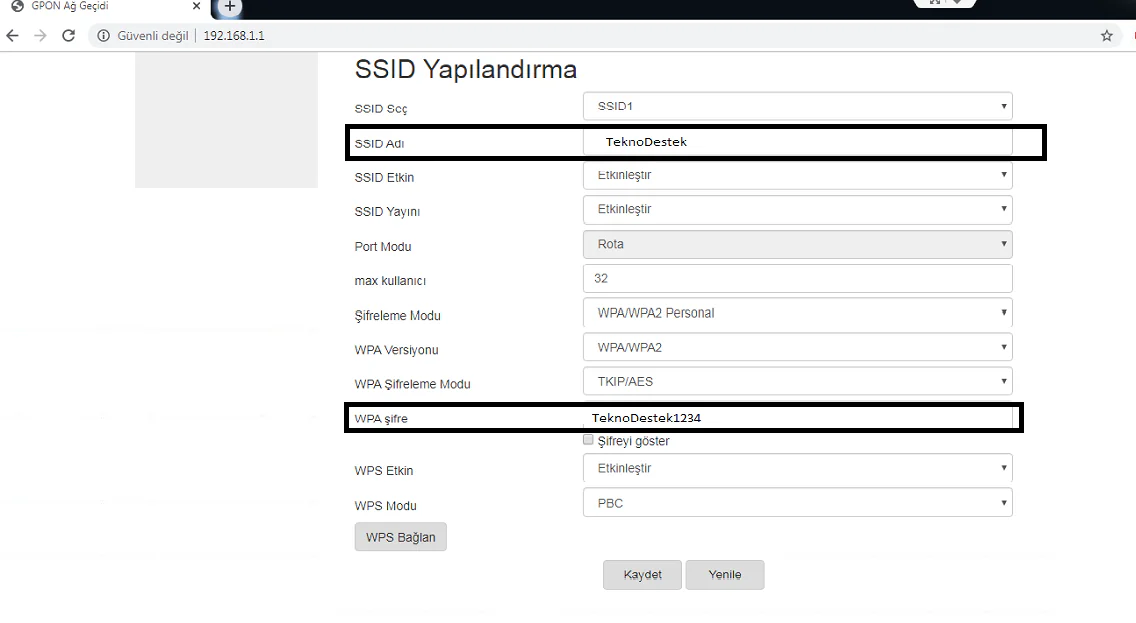The image size is (1136, 623).
Task: Click the SSID Adı label
Action: [x=380, y=143]
